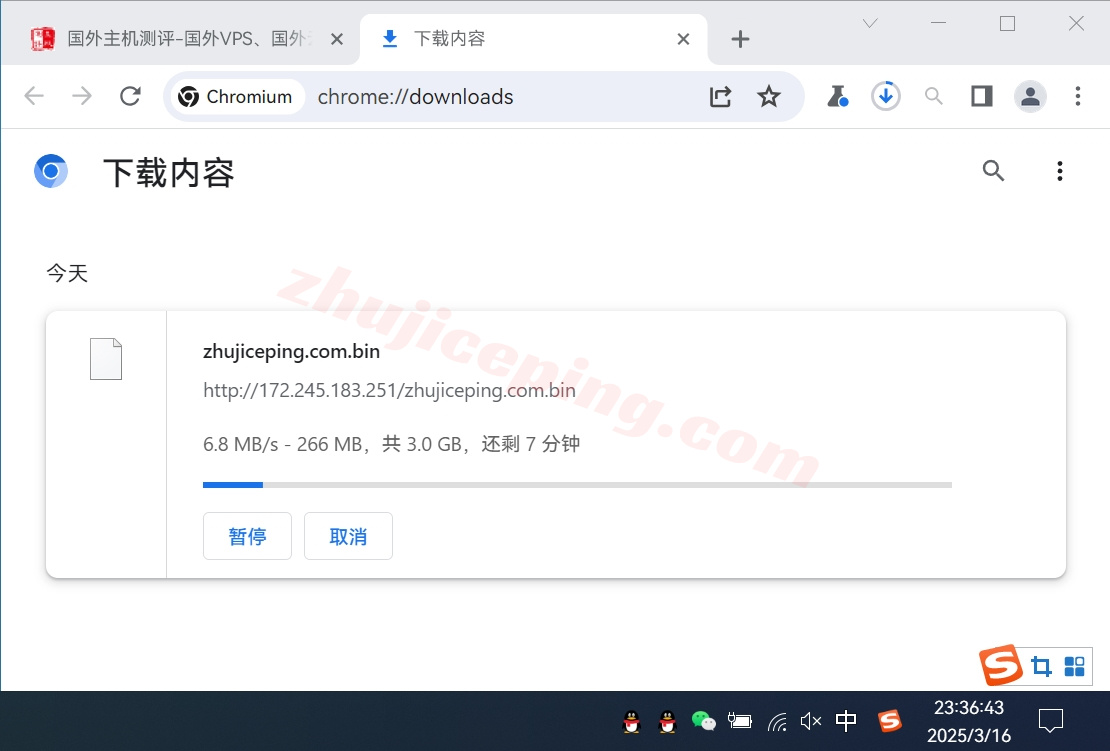Pause the download with 暂停
The image size is (1110, 751).
point(247,536)
